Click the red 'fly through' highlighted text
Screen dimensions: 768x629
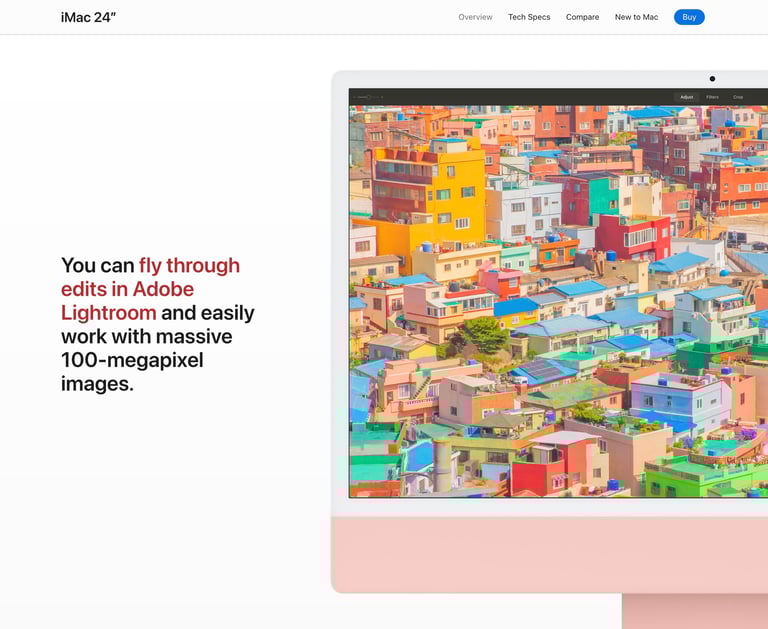coord(190,266)
